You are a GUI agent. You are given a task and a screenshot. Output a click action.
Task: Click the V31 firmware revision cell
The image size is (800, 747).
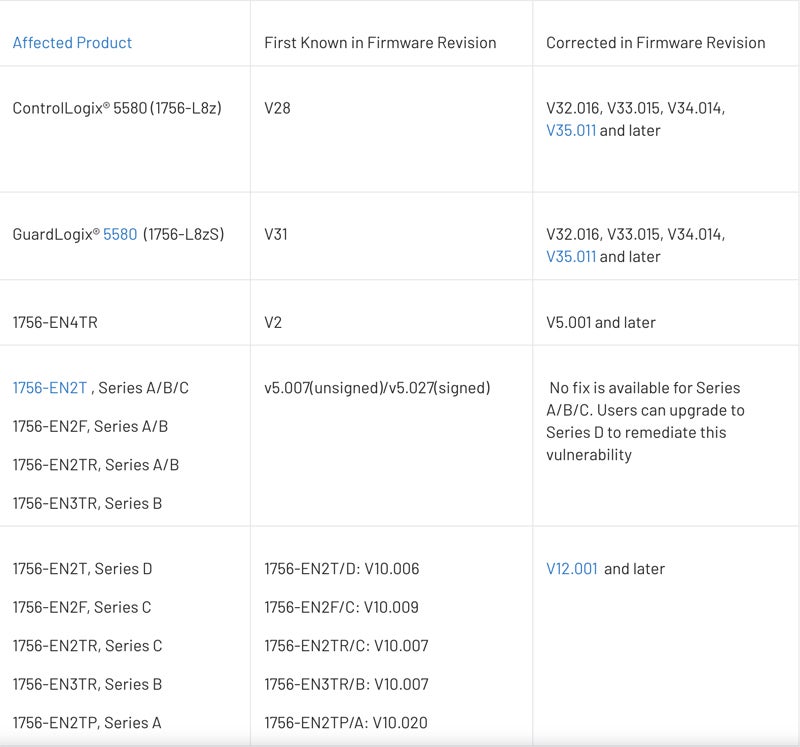(x=277, y=235)
